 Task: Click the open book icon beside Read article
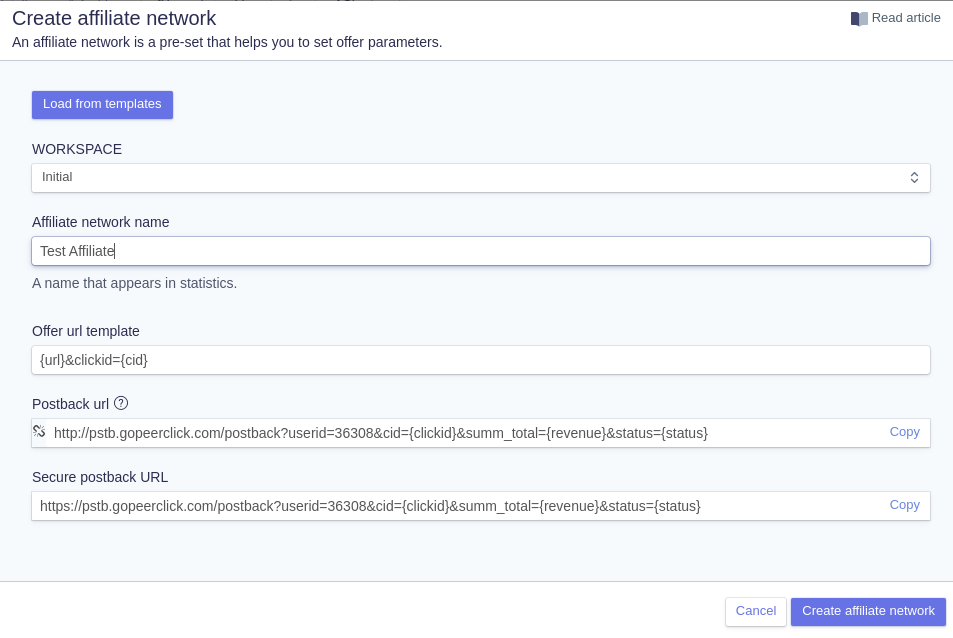pyautogui.click(x=858, y=18)
